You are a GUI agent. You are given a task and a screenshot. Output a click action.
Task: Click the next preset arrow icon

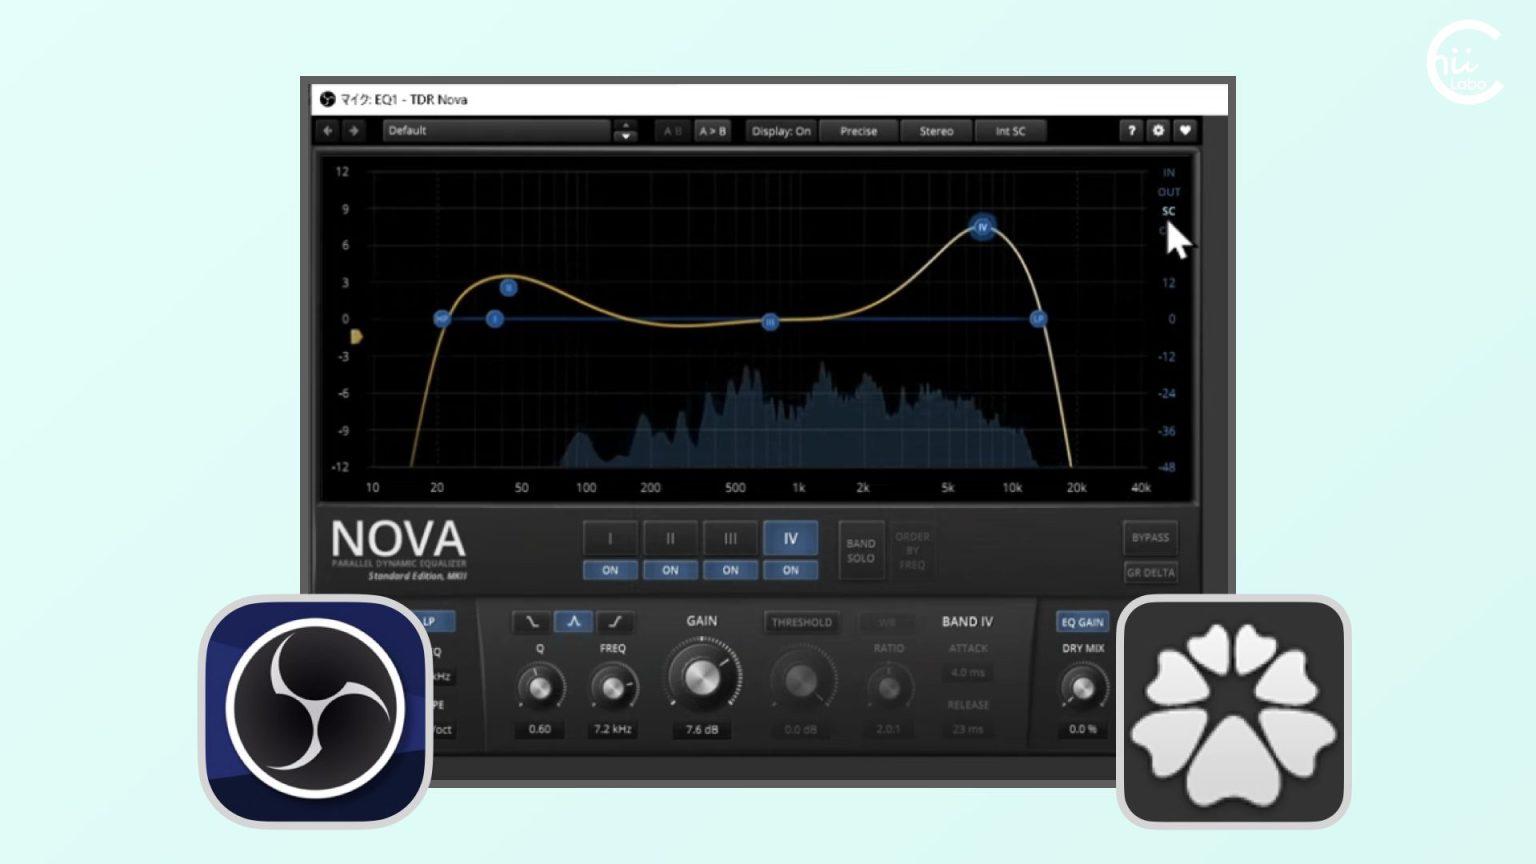354,131
